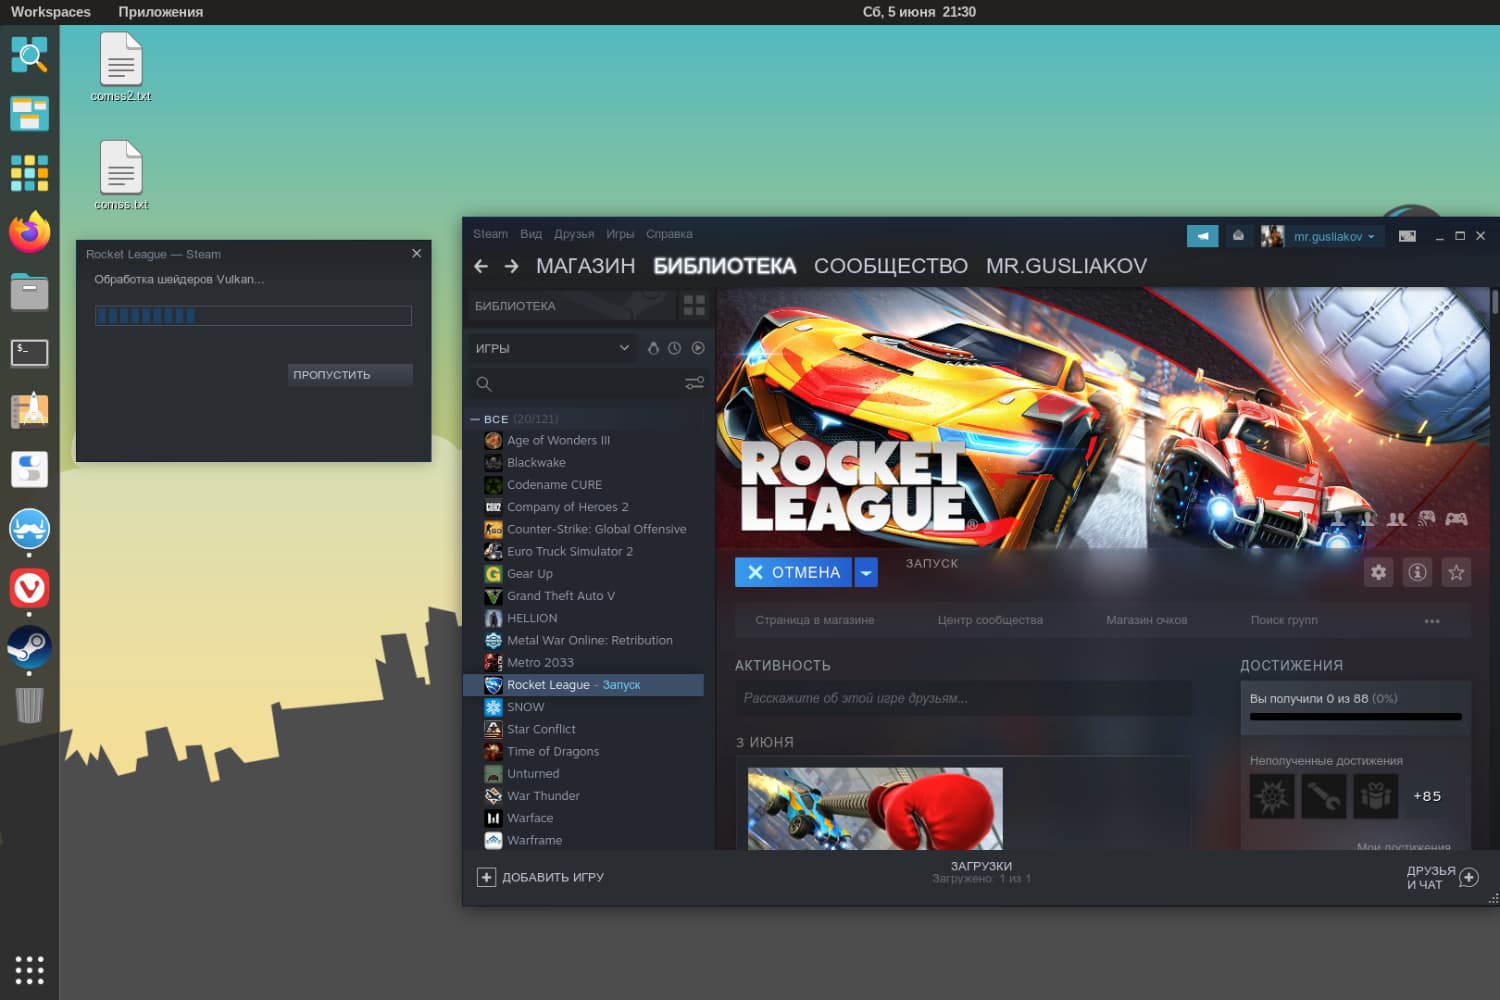
Task: Open the Игры menu
Action: (x=620, y=234)
